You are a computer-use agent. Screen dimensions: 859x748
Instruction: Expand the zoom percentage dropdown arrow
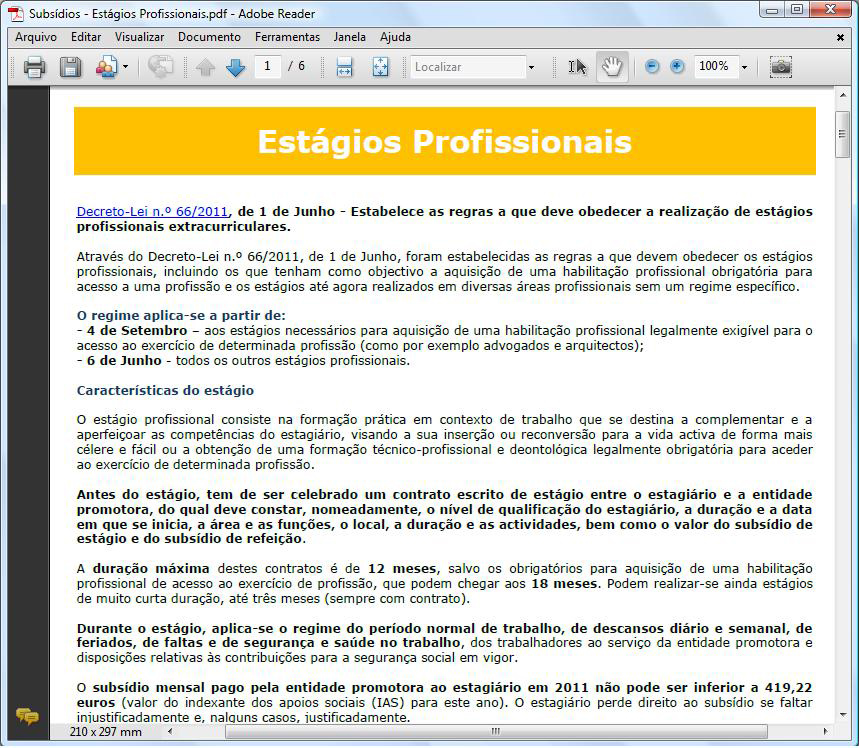(x=744, y=67)
